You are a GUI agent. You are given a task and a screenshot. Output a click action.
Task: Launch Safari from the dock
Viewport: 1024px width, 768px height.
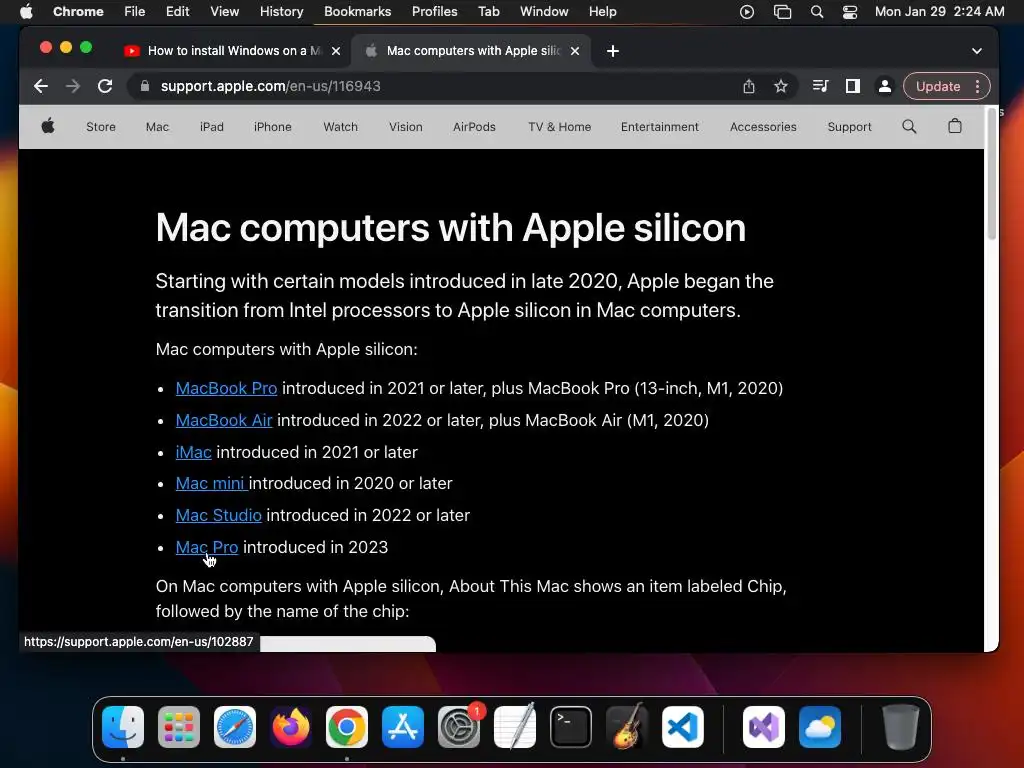click(x=234, y=726)
